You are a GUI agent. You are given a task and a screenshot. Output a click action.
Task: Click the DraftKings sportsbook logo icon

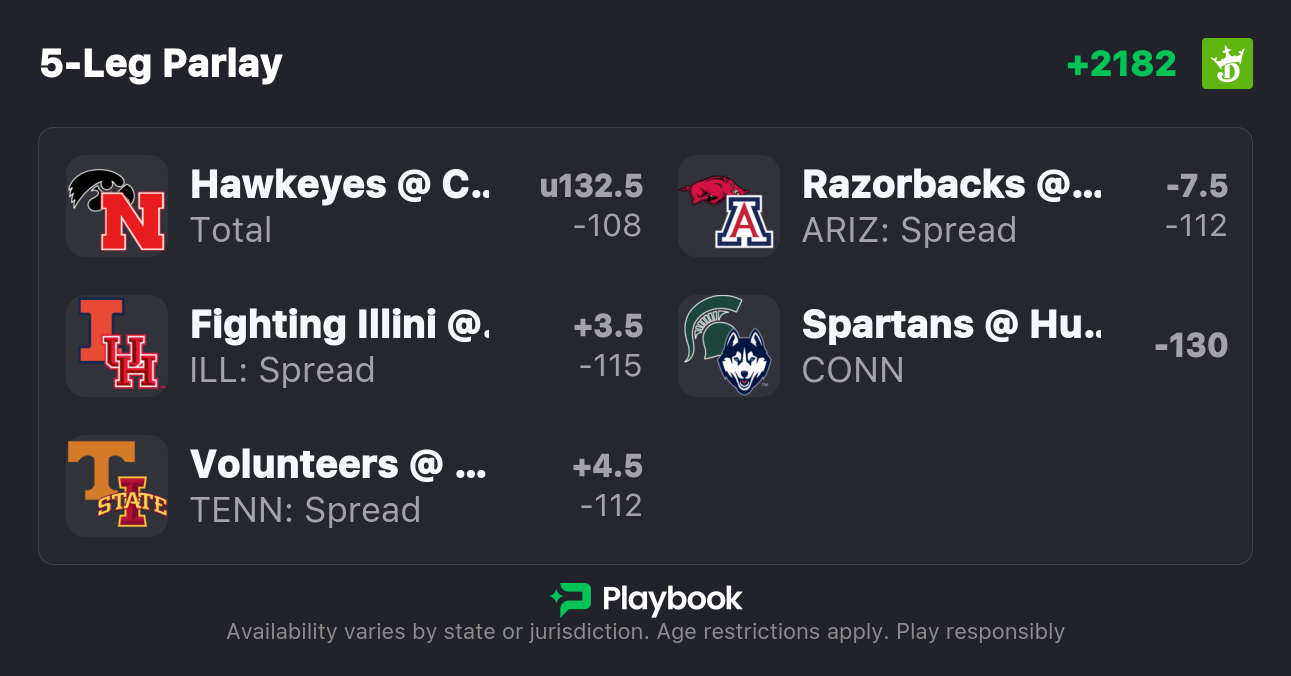[x=1227, y=64]
